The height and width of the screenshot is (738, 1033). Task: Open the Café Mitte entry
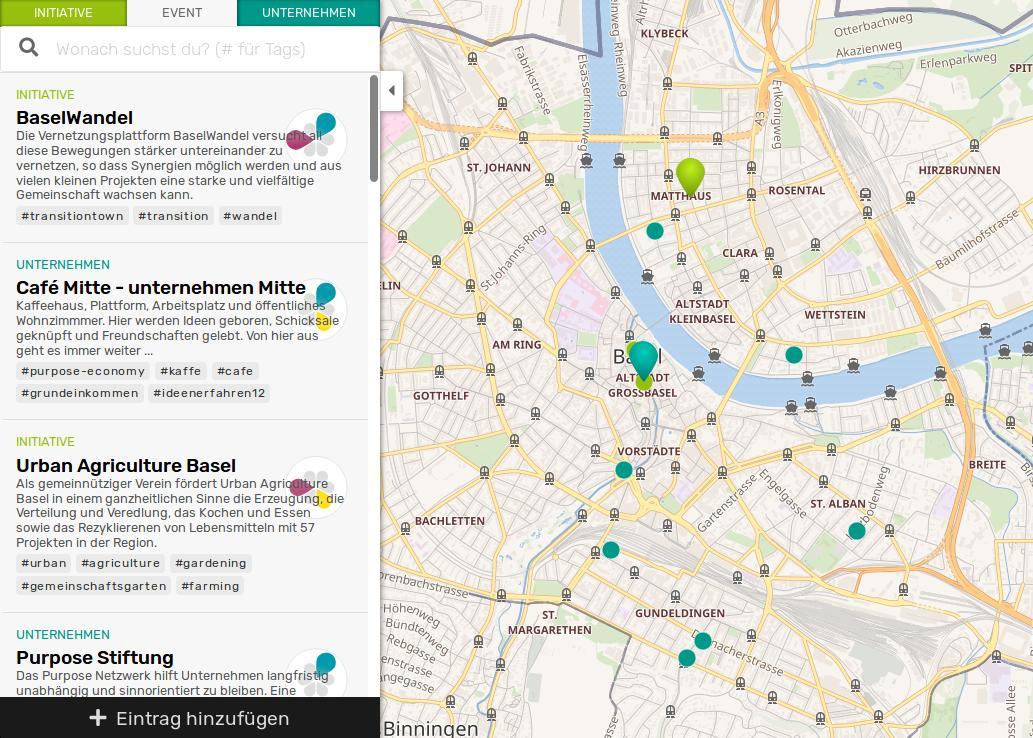[x=161, y=288]
